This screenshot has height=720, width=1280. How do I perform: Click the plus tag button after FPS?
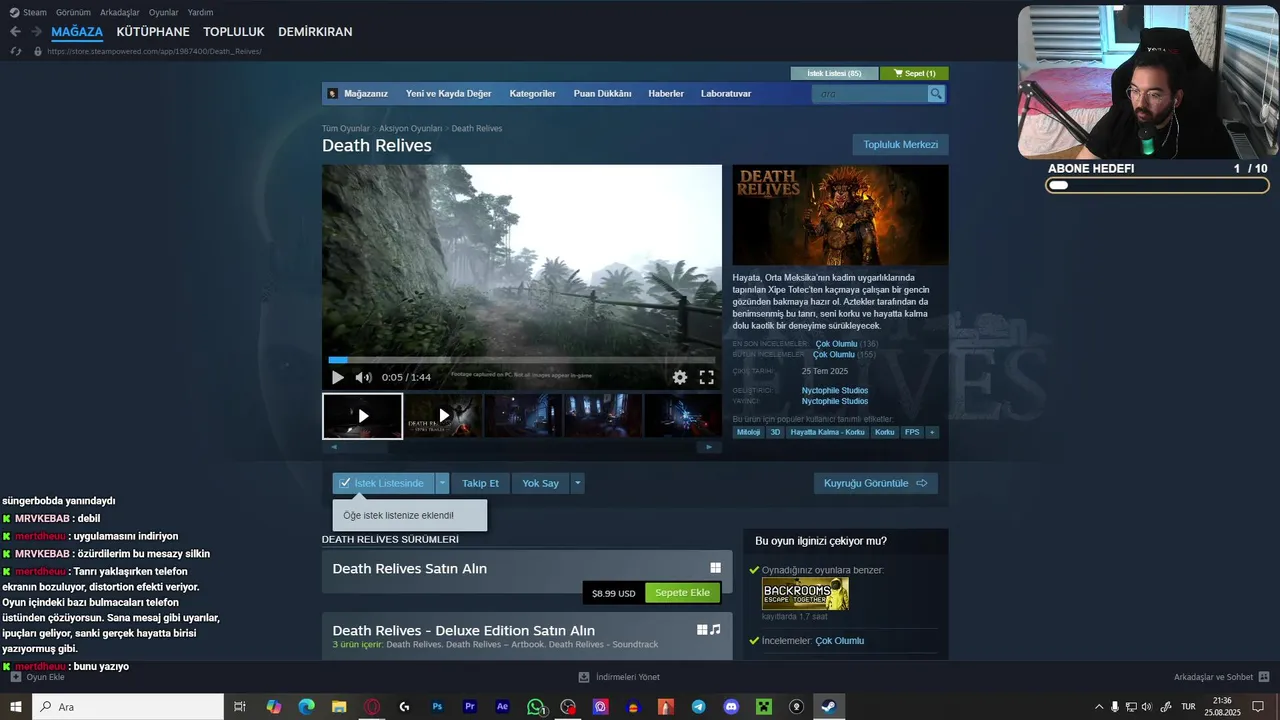tap(932, 433)
